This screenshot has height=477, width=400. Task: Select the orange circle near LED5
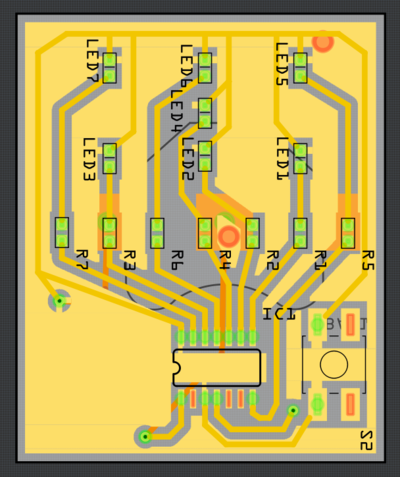[323, 42]
